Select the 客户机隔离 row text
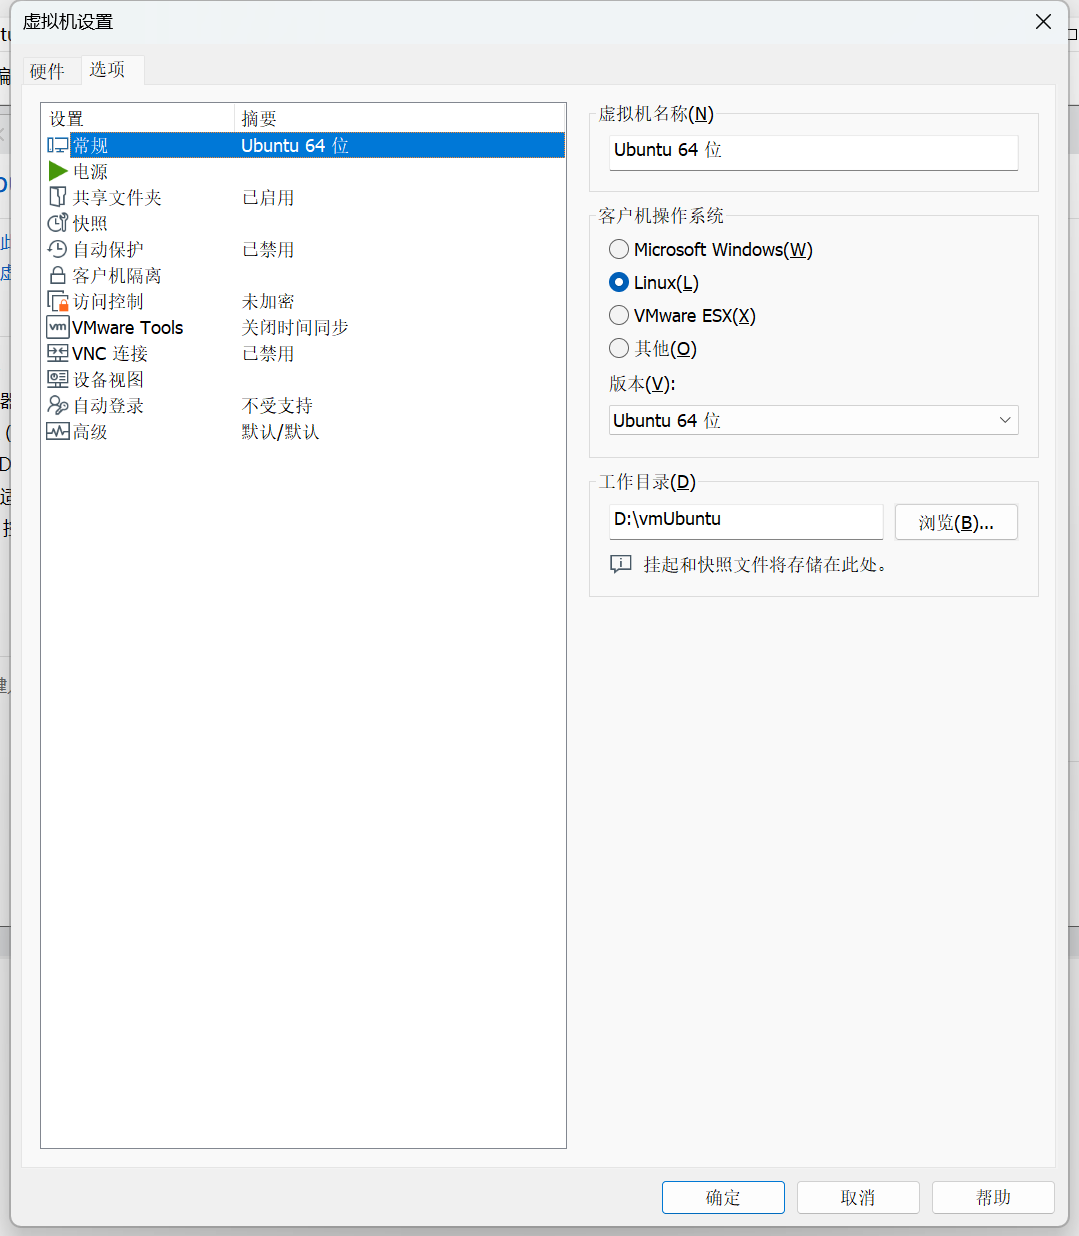Viewport: 1079px width, 1236px height. [x=117, y=276]
